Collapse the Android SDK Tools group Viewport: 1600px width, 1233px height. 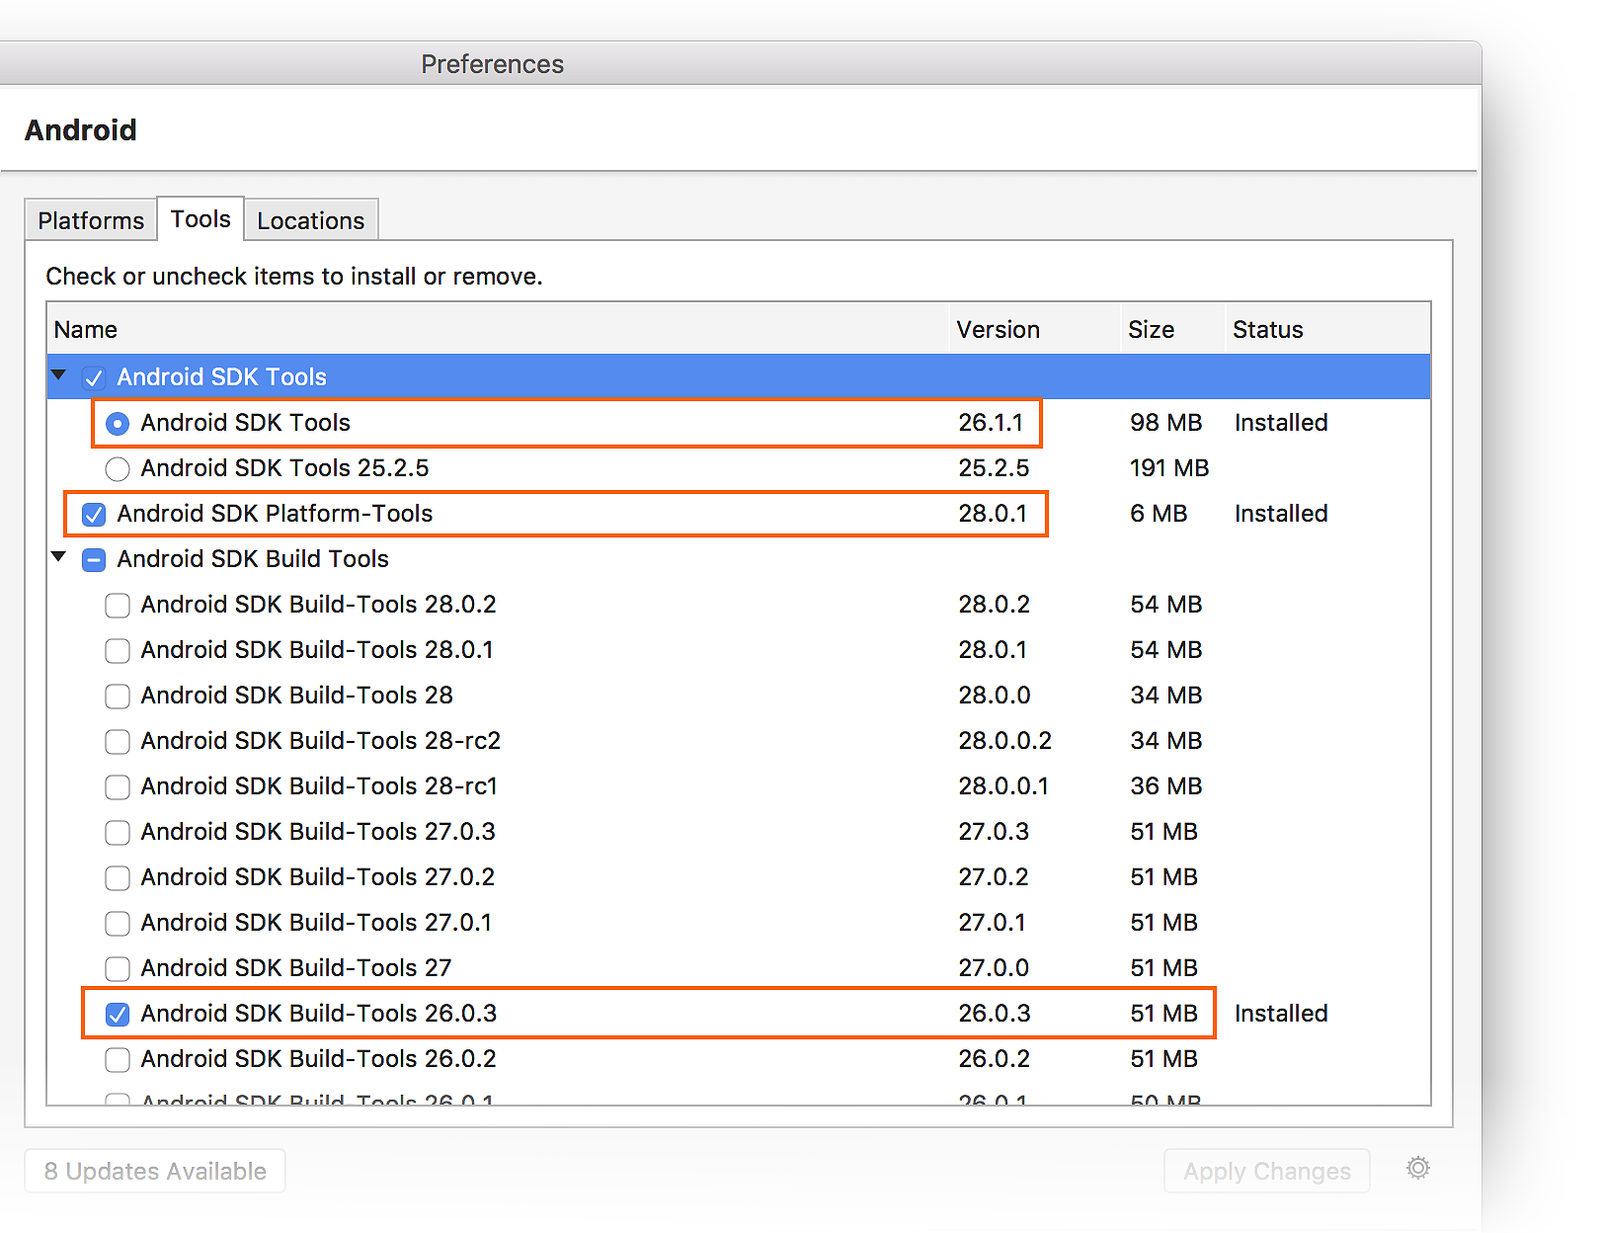pyautogui.click(x=58, y=376)
